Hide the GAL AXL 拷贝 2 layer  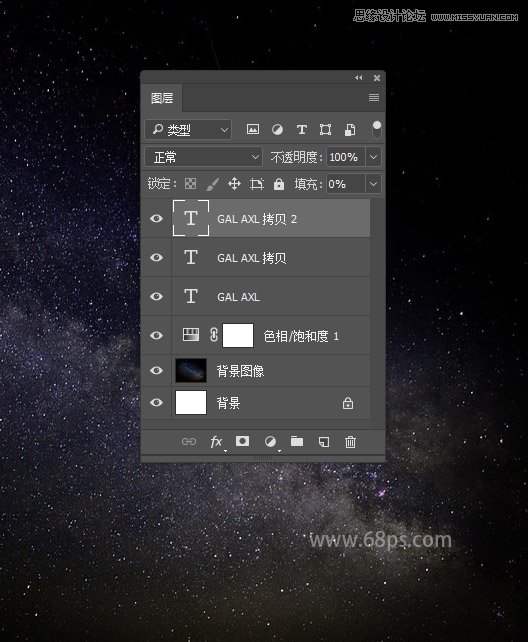[x=156, y=219]
